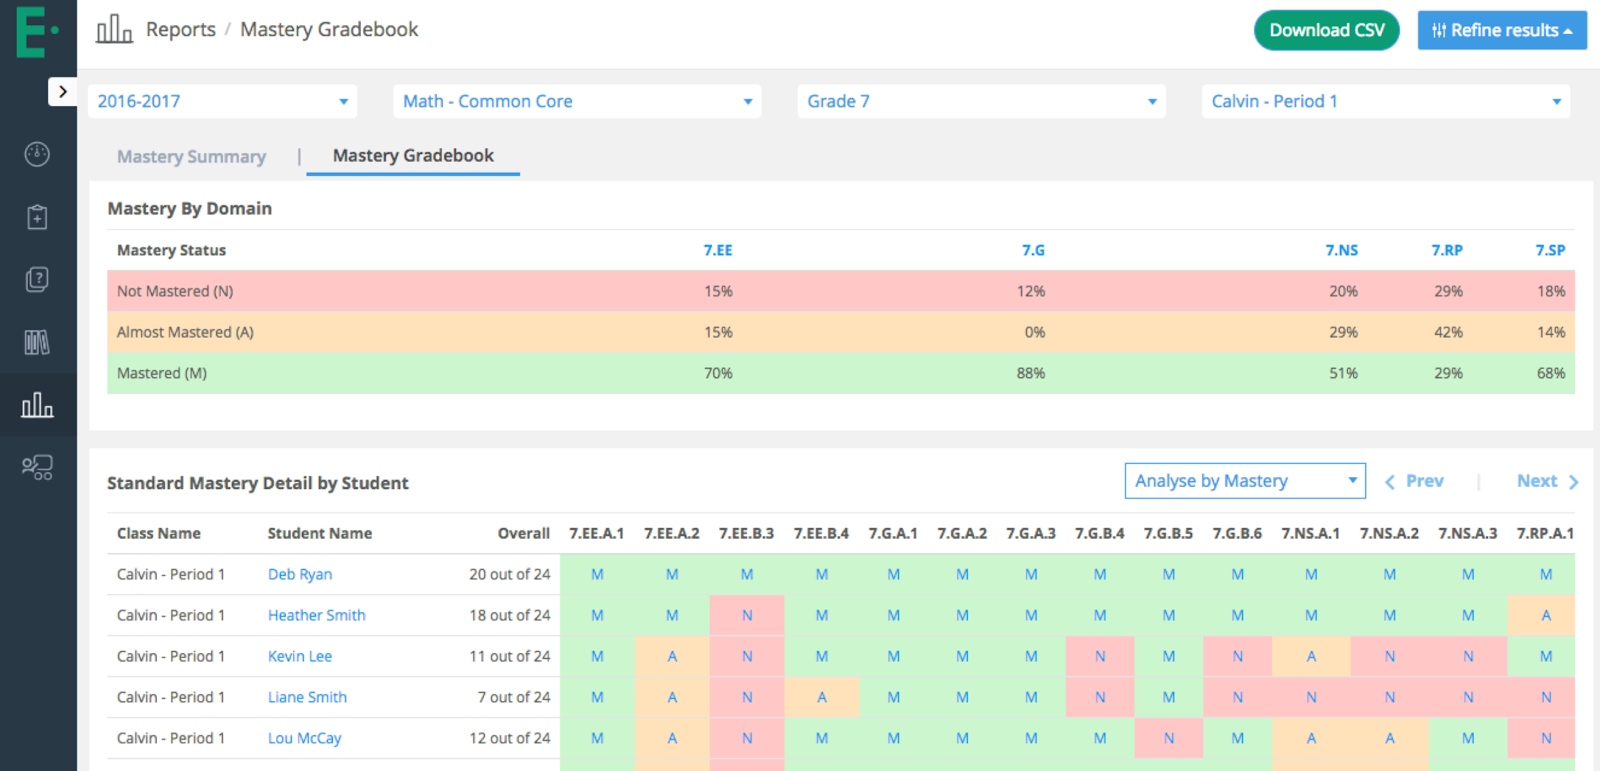Open the manage class icon in sidebar
1600x771 pixels.
pyautogui.click(x=37, y=467)
